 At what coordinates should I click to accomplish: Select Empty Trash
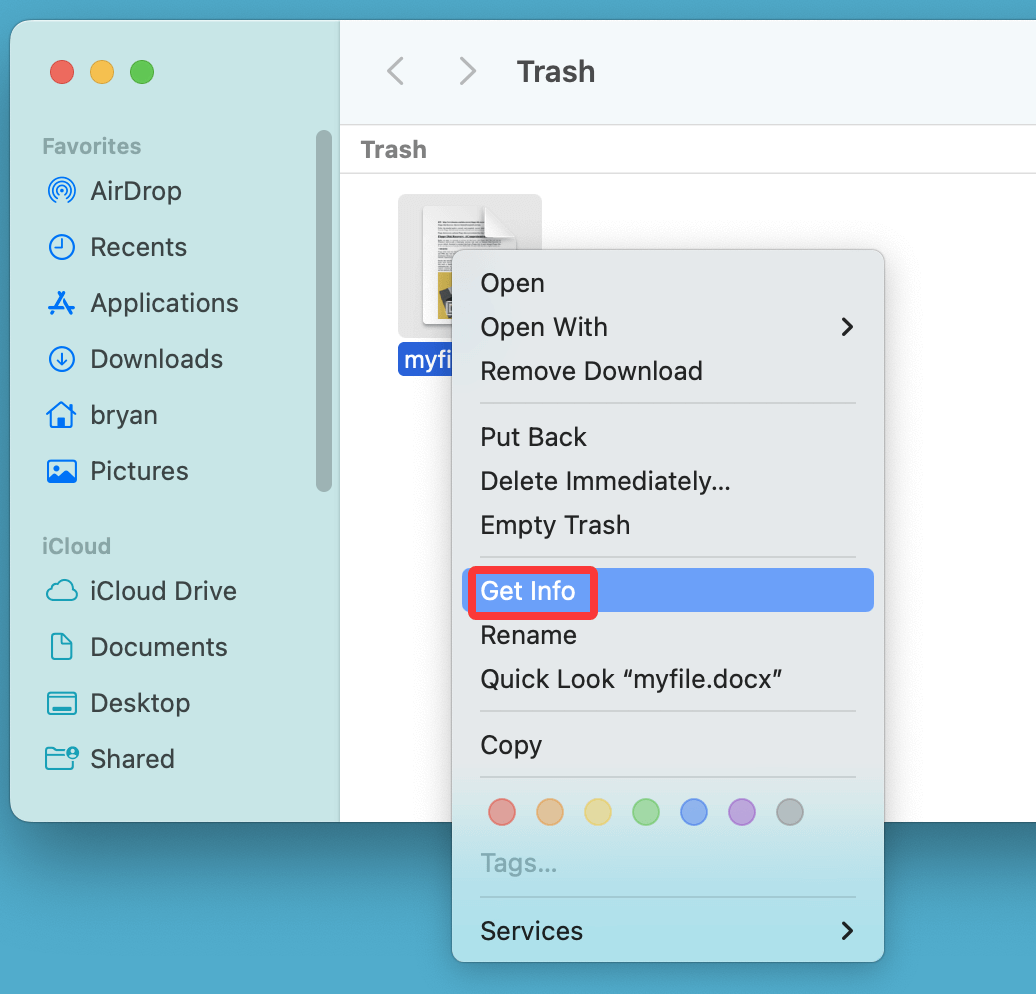coord(555,525)
